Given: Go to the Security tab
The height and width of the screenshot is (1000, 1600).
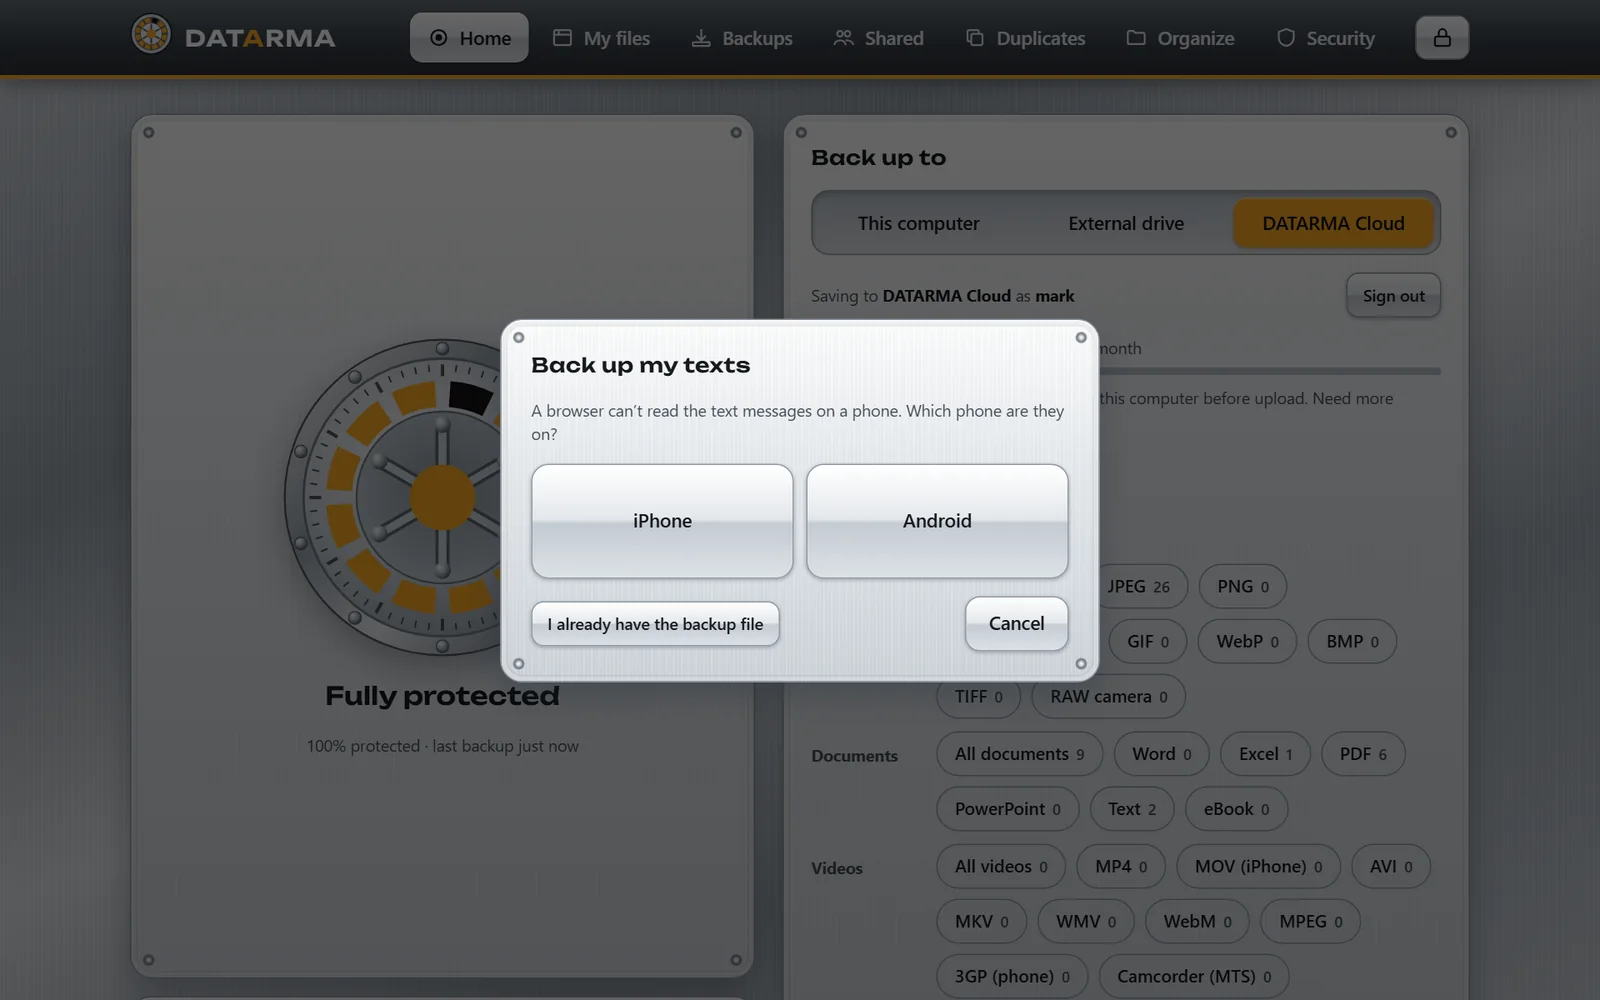Looking at the screenshot, I should (1326, 38).
